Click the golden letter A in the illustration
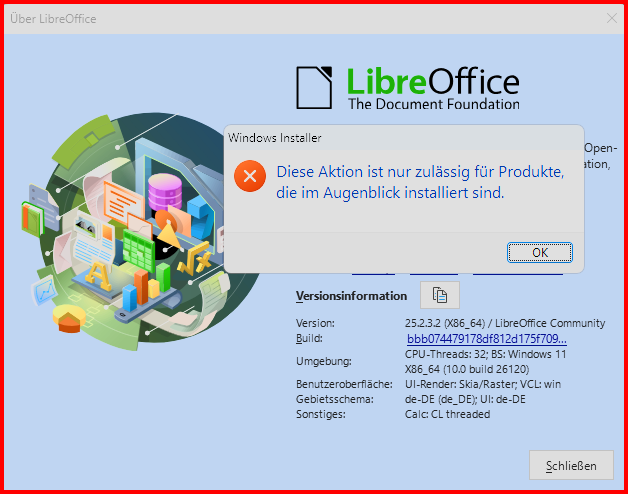The width and height of the screenshot is (628, 494). pos(98,276)
